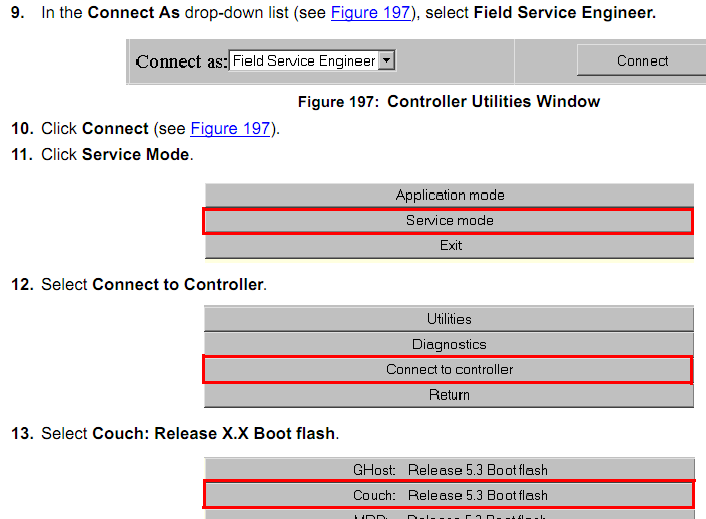
Task: Click Exit in the mode menu
Action: click(449, 245)
